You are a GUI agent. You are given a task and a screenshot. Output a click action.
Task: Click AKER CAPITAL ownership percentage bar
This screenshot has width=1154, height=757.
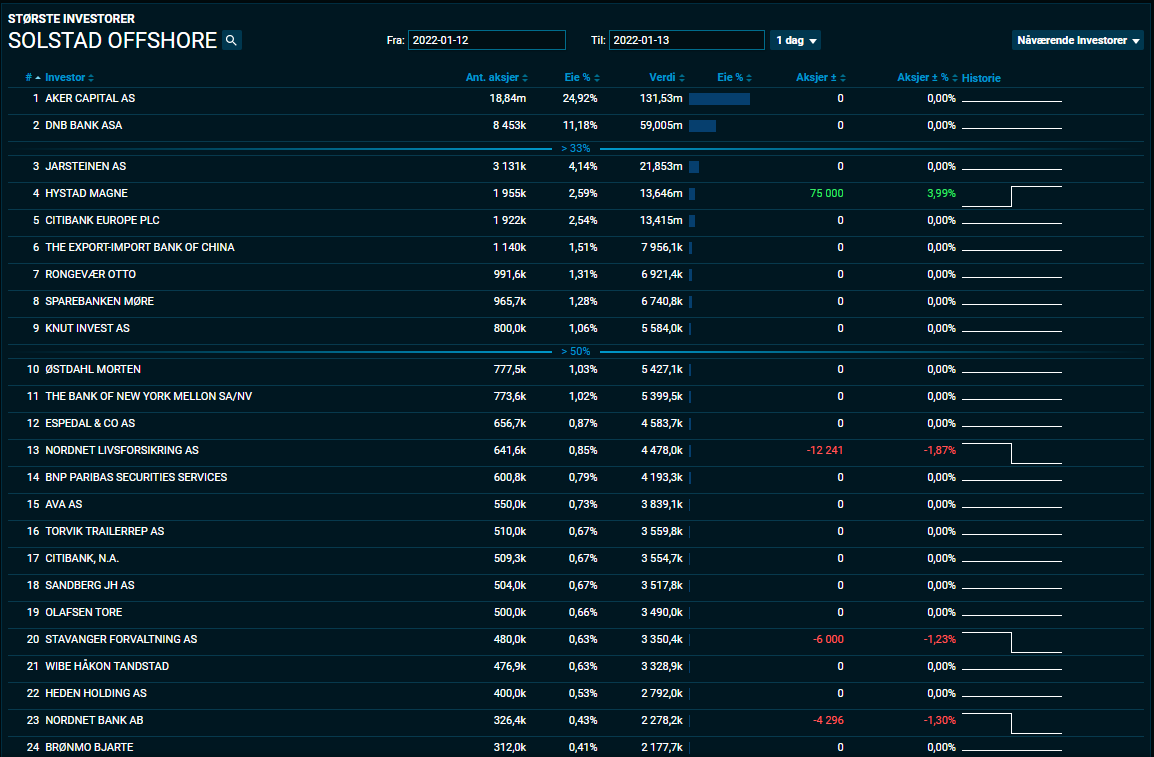[x=720, y=99]
